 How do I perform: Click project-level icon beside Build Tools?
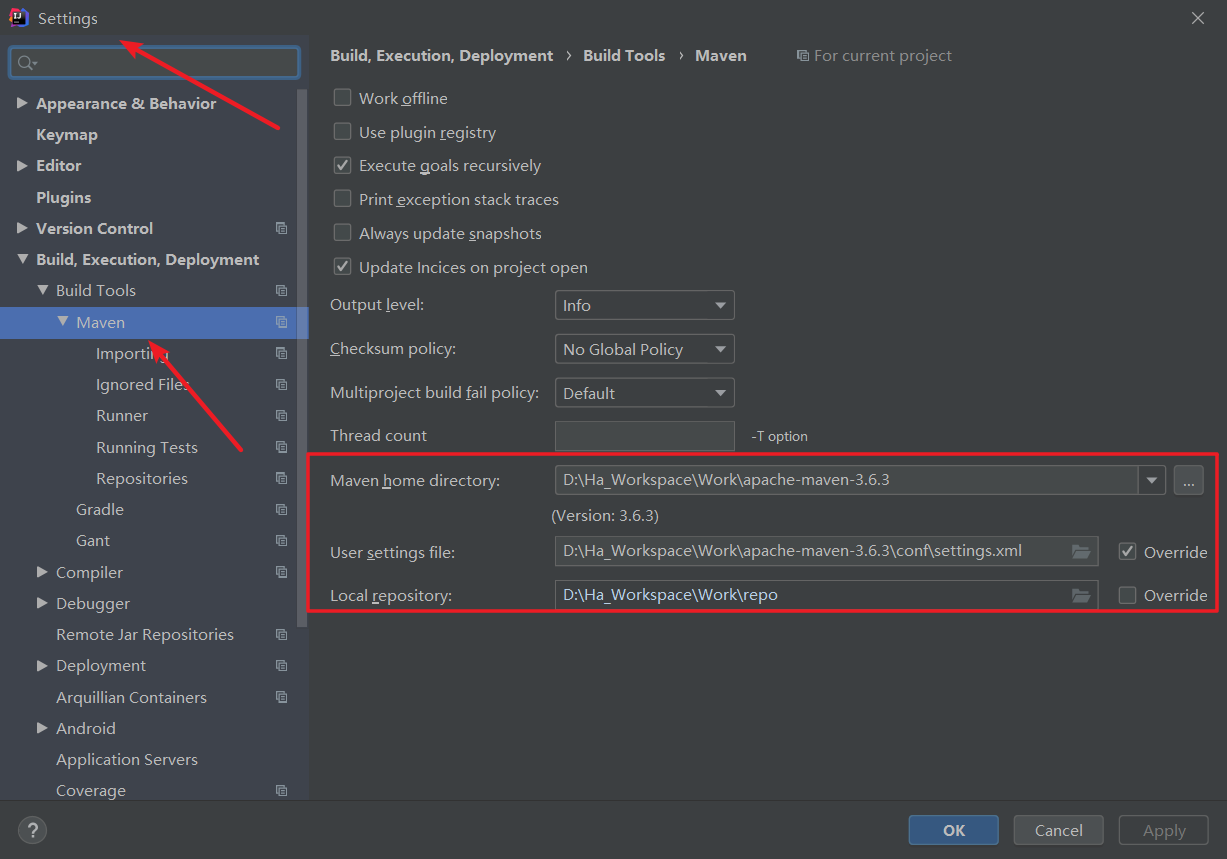point(281,291)
